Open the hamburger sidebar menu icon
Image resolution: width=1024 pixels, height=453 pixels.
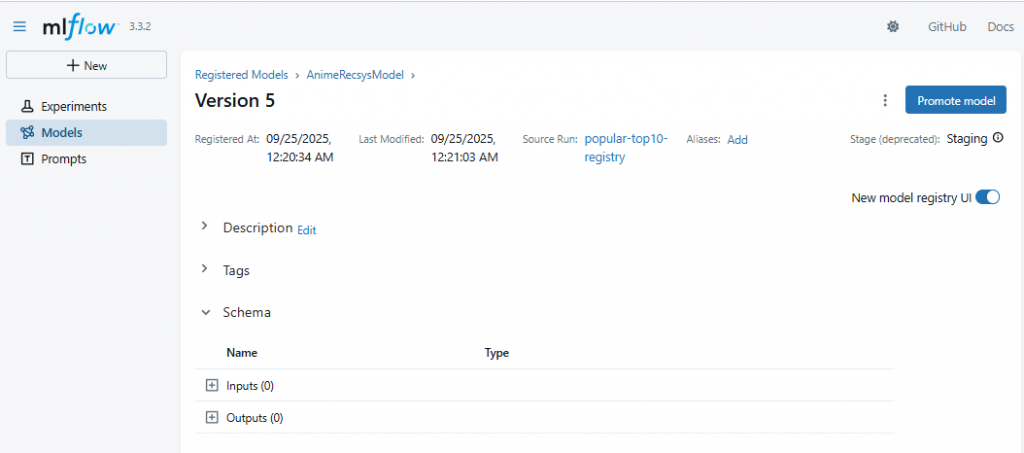(x=20, y=27)
